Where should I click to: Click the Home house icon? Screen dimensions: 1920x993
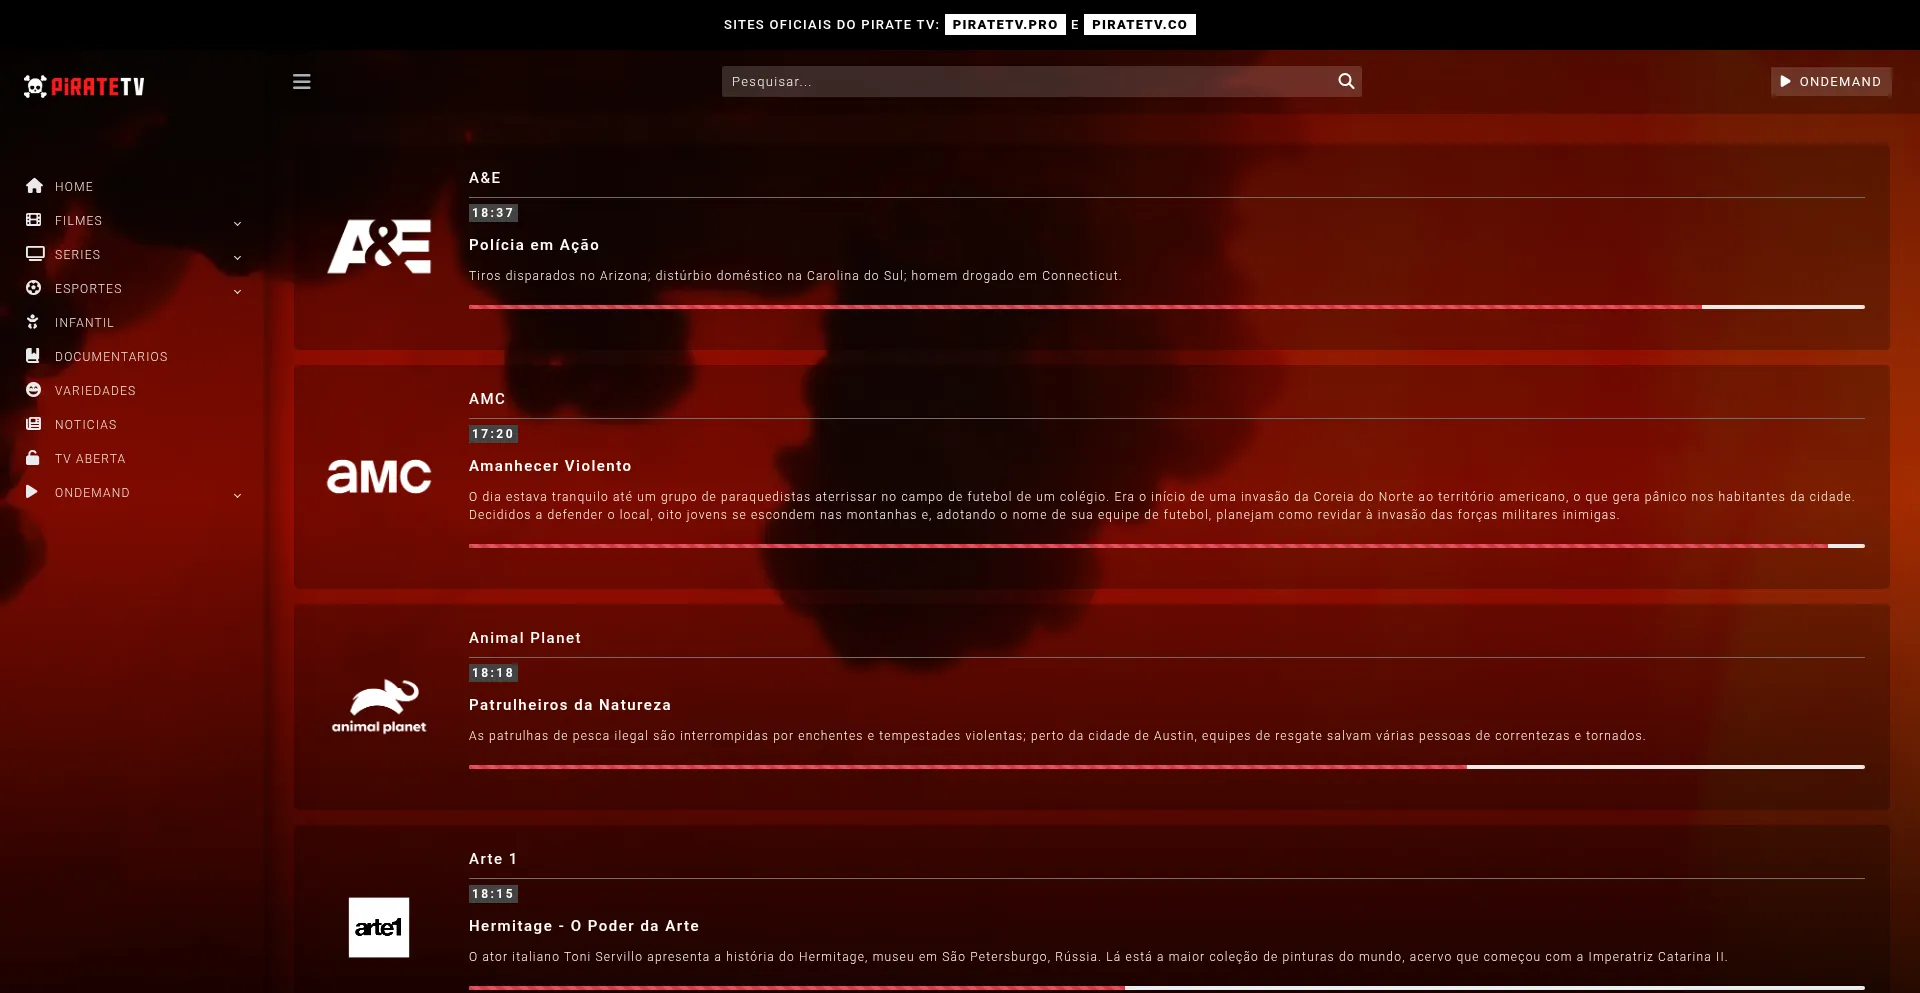click(x=34, y=186)
